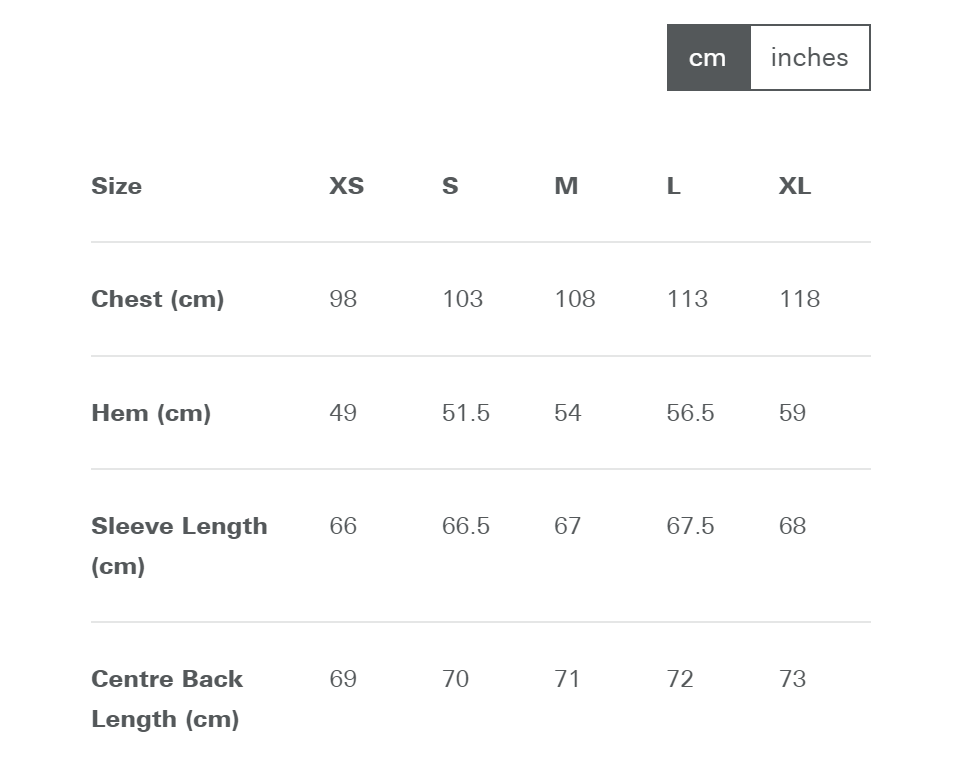Click the XS size column header
The width and height of the screenshot is (963, 762).
[x=346, y=186]
